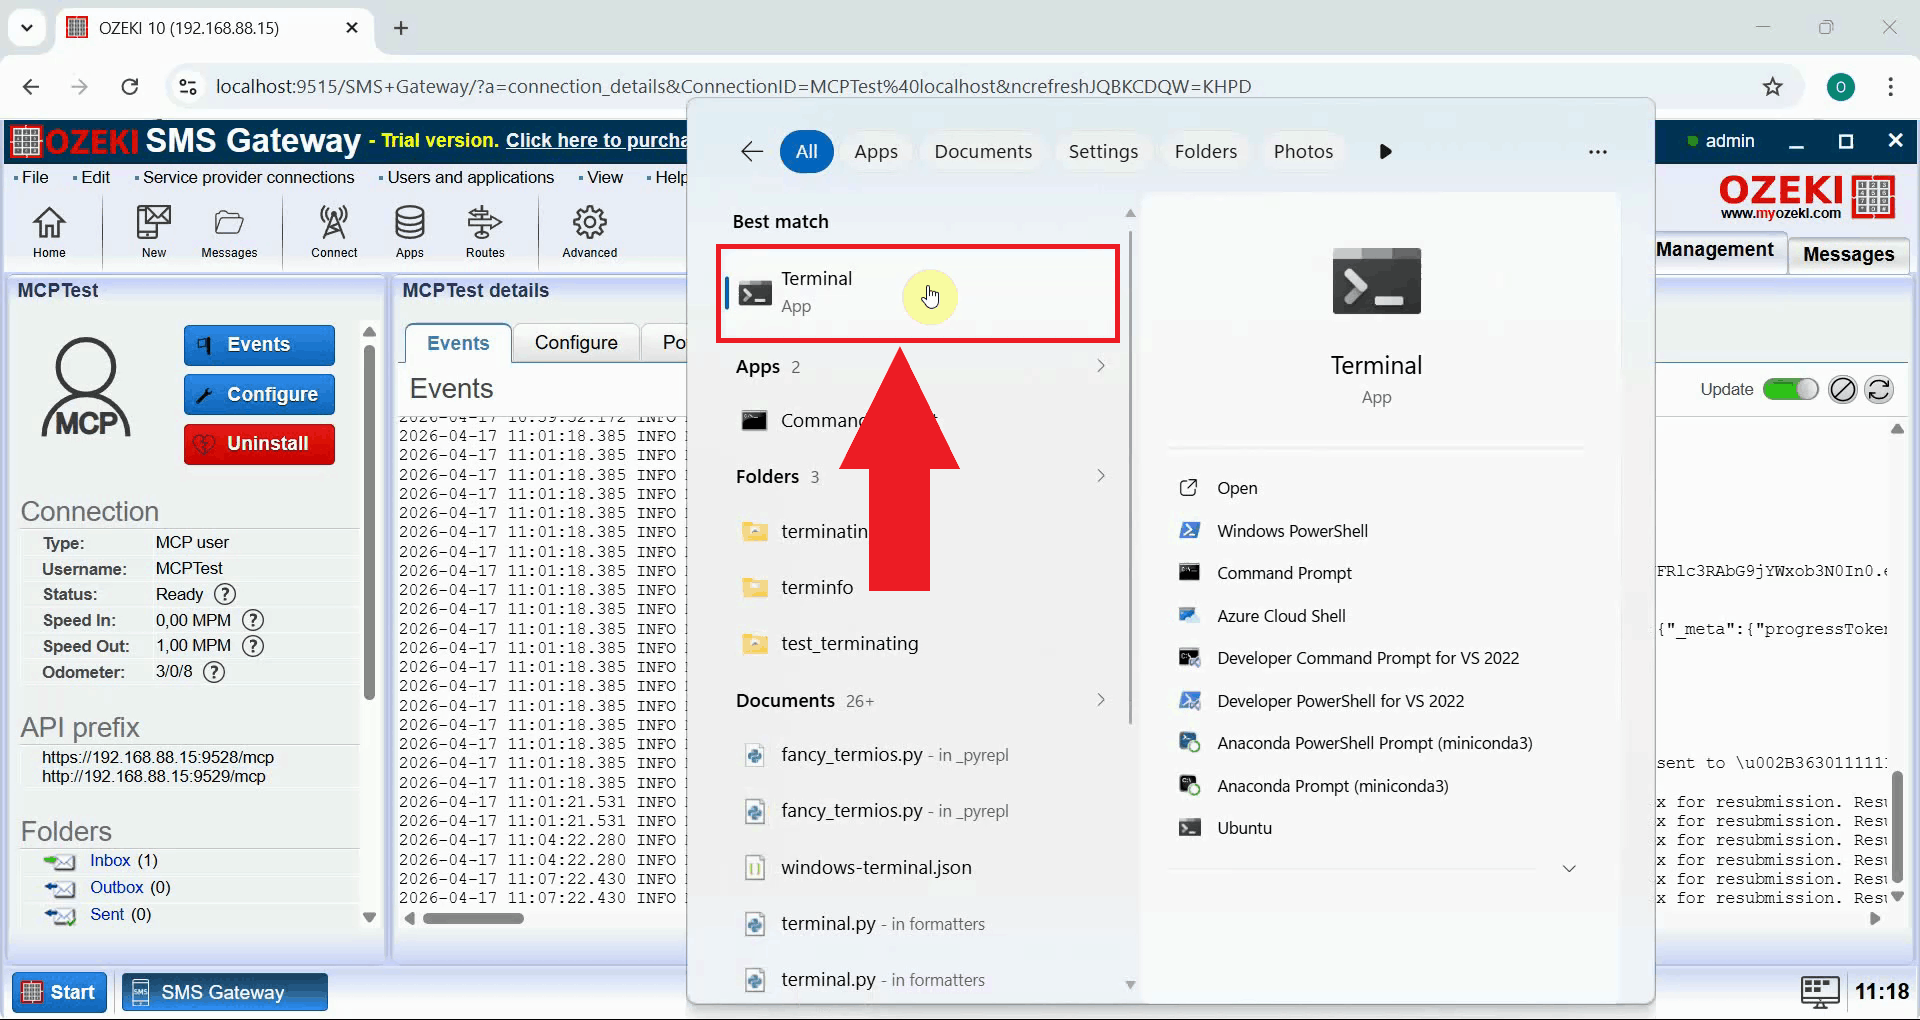Click the refresh icon next to Update
The height and width of the screenshot is (1020, 1920).
click(1879, 390)
